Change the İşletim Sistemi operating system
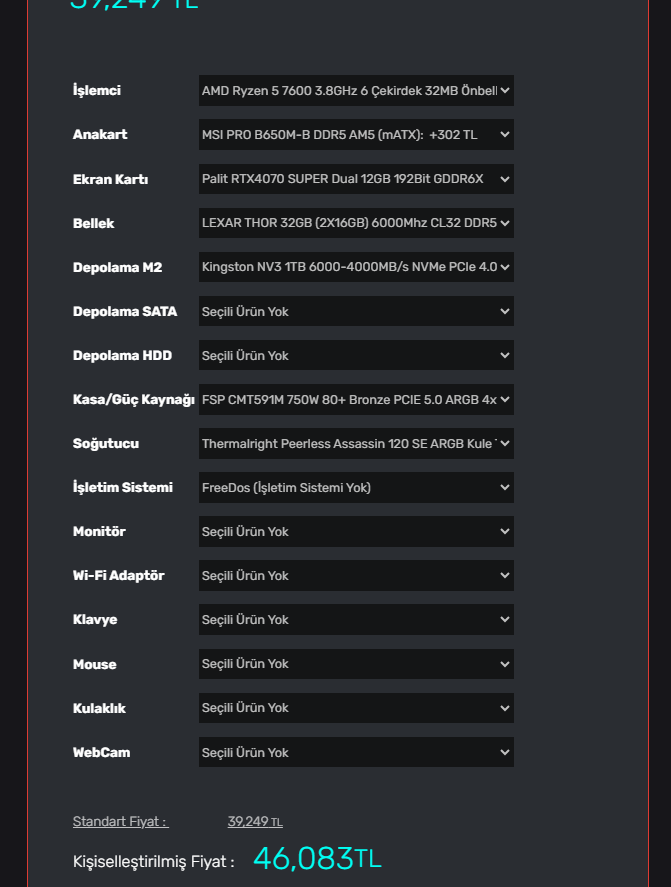 pos(356,487)
